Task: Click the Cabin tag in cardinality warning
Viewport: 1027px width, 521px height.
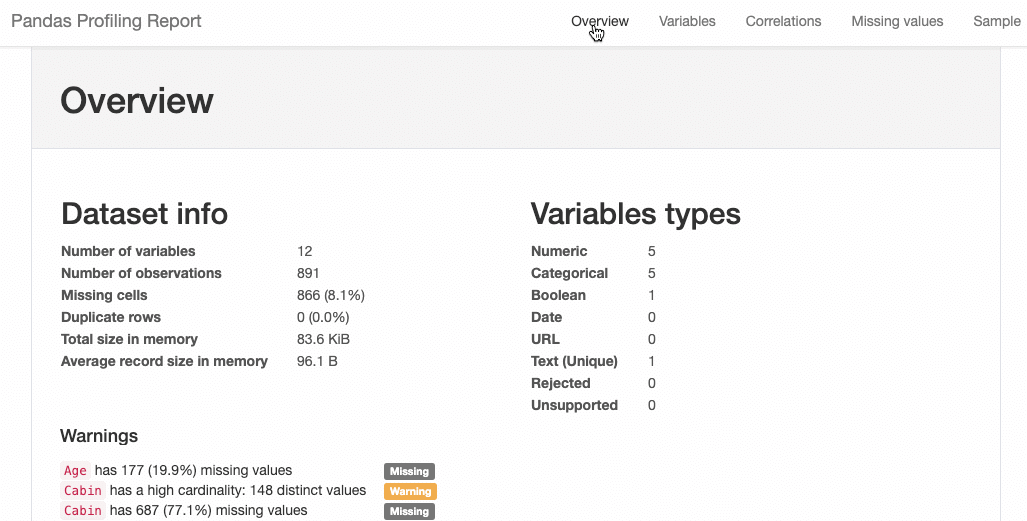Action: [x=83, y=490]
